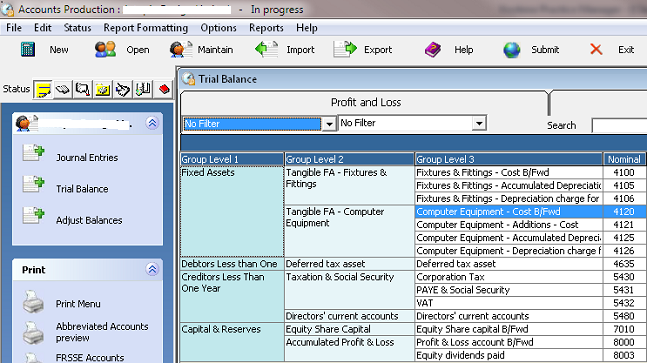Select the first yellow Status icon
Viewport: 647px width, 363px height.
click(43, 89)
